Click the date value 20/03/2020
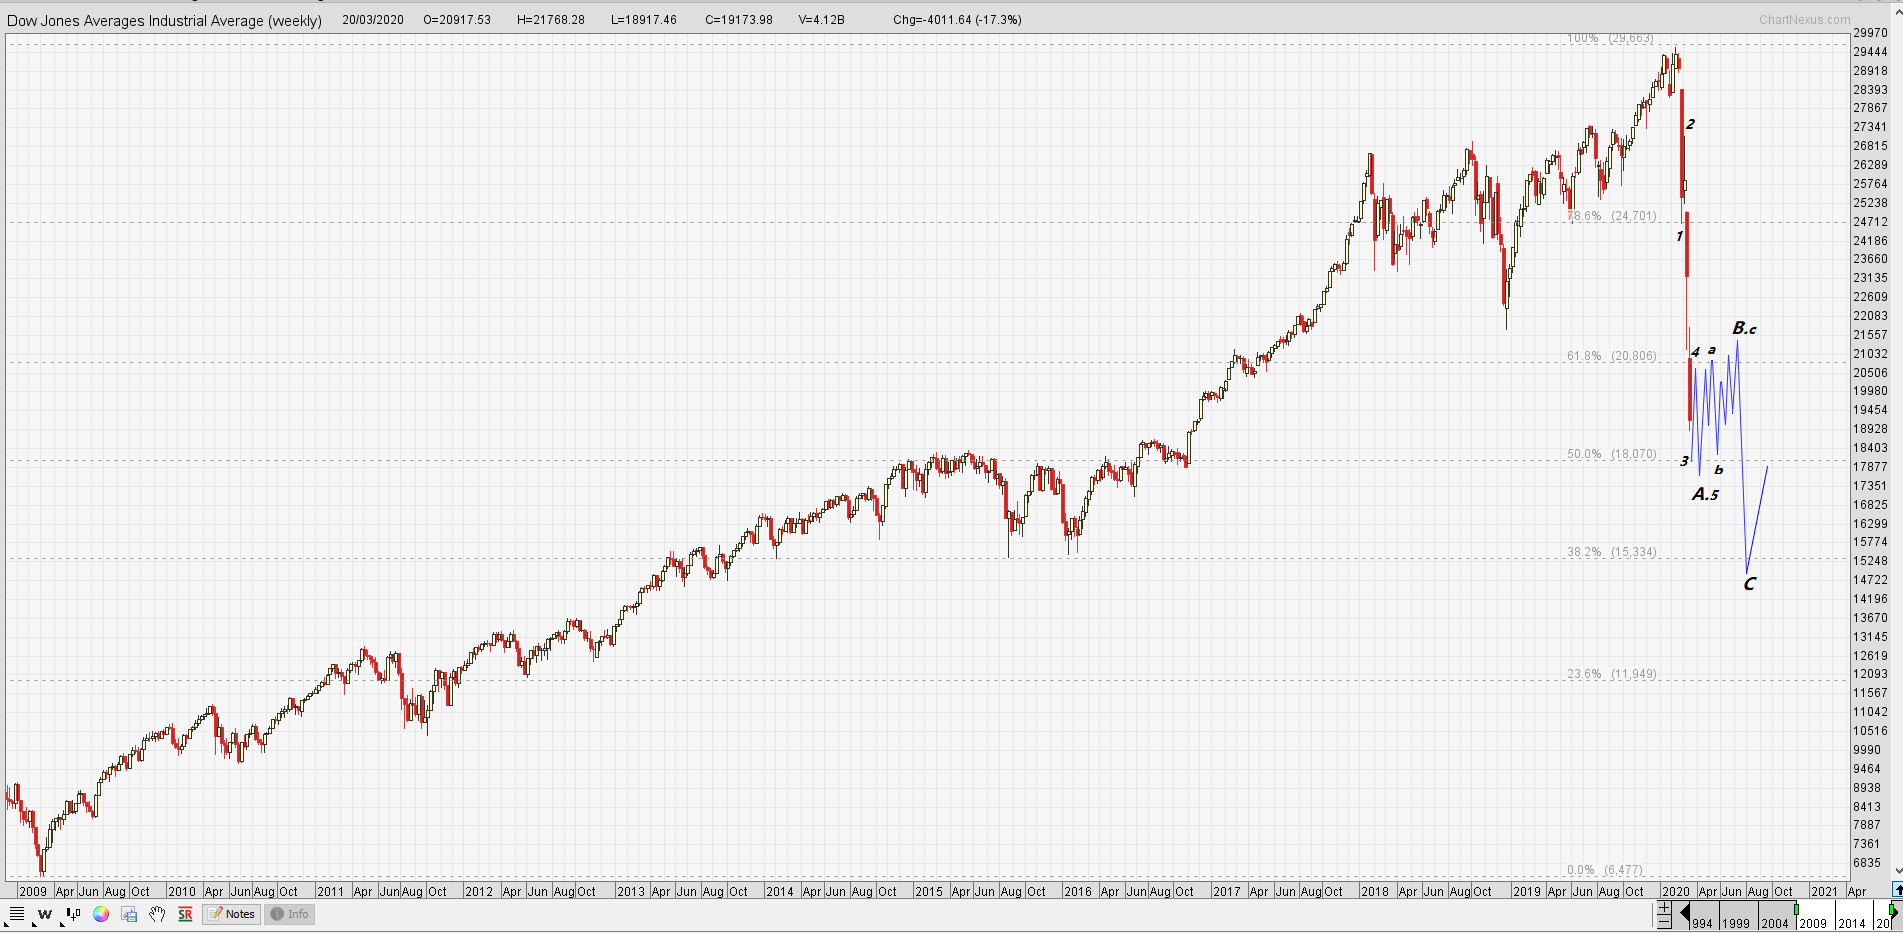Viewport: 1903px width, 933px height. coord(373,20)
